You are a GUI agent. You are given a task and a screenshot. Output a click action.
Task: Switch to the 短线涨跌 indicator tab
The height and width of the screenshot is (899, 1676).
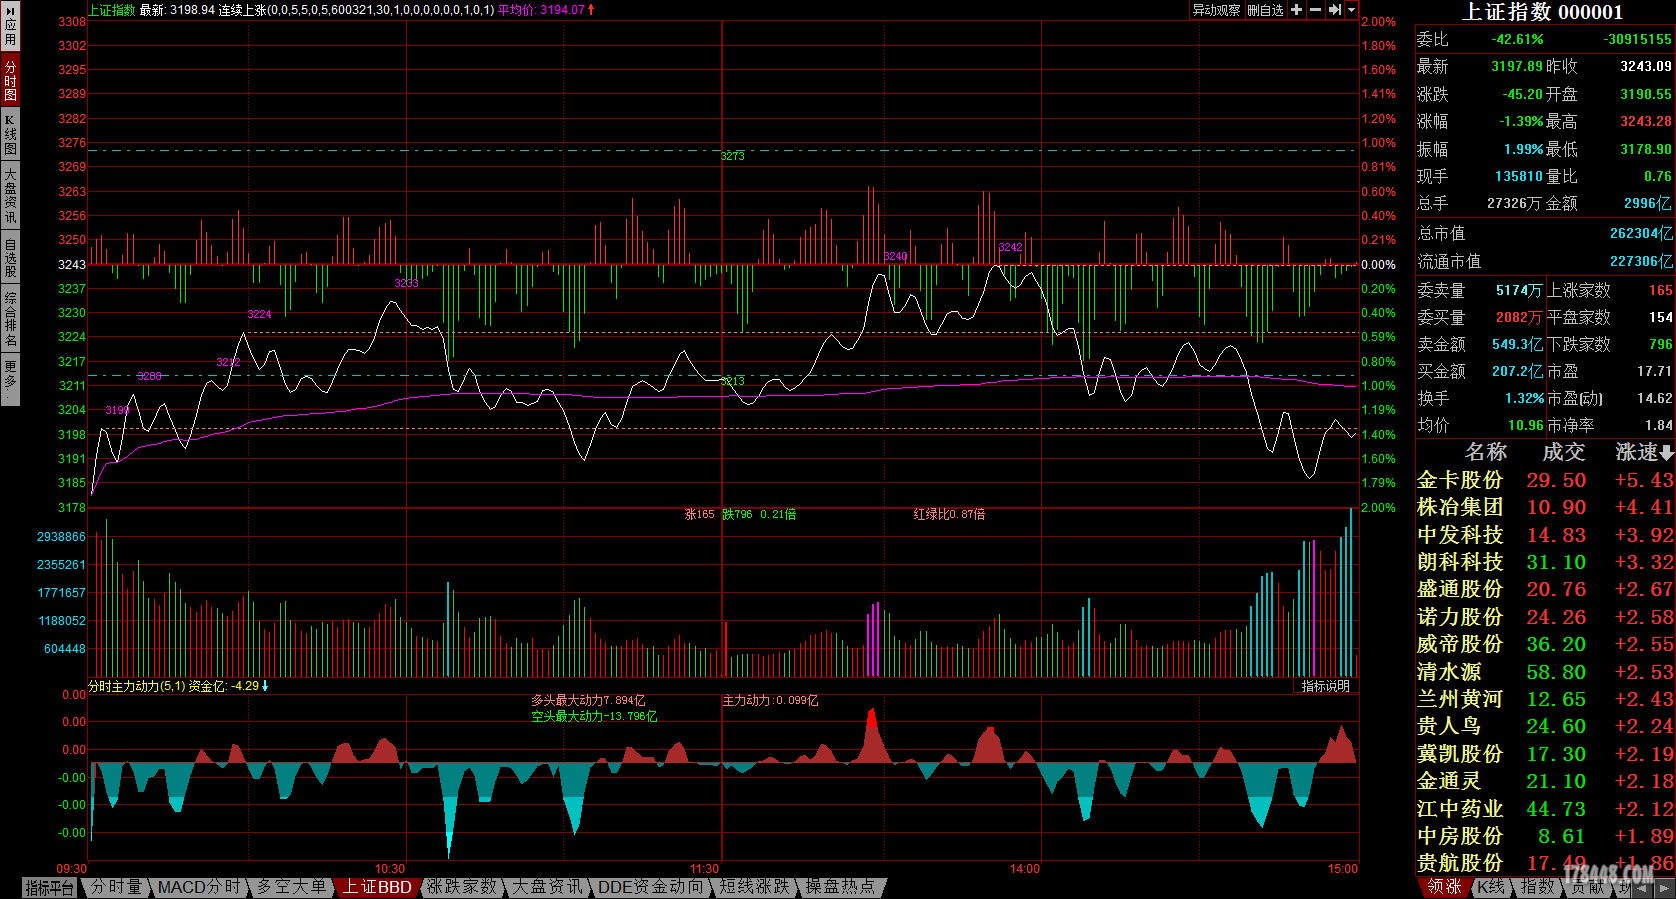pos(755,887)
